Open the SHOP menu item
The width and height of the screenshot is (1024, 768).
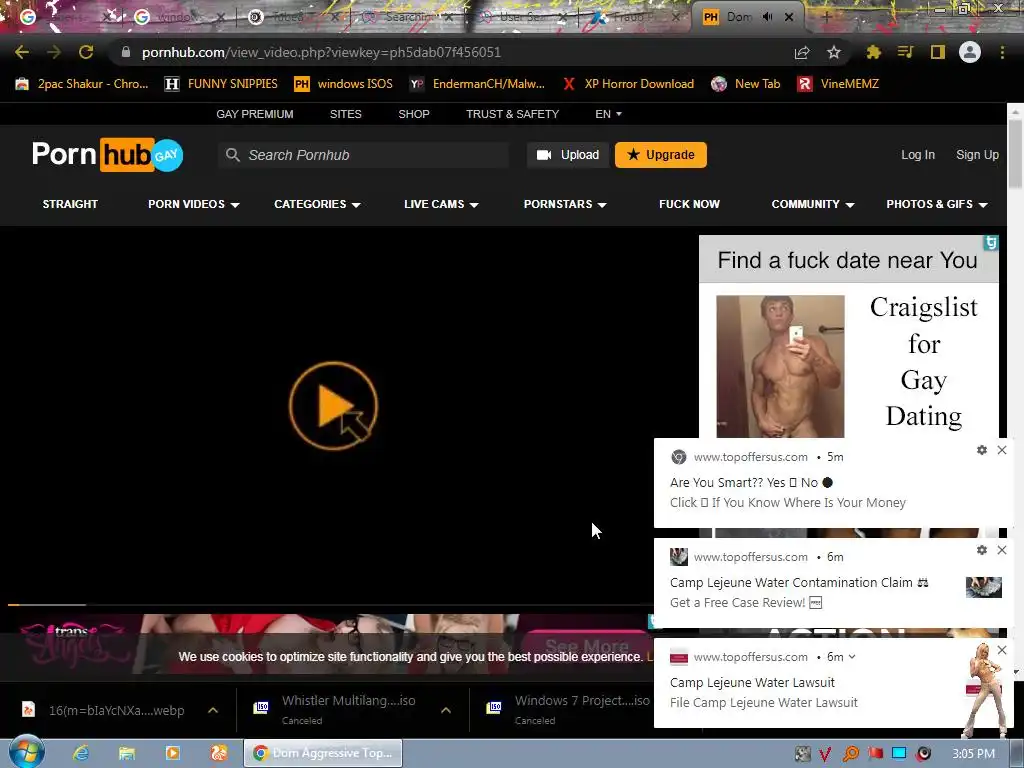click(414, 114)
